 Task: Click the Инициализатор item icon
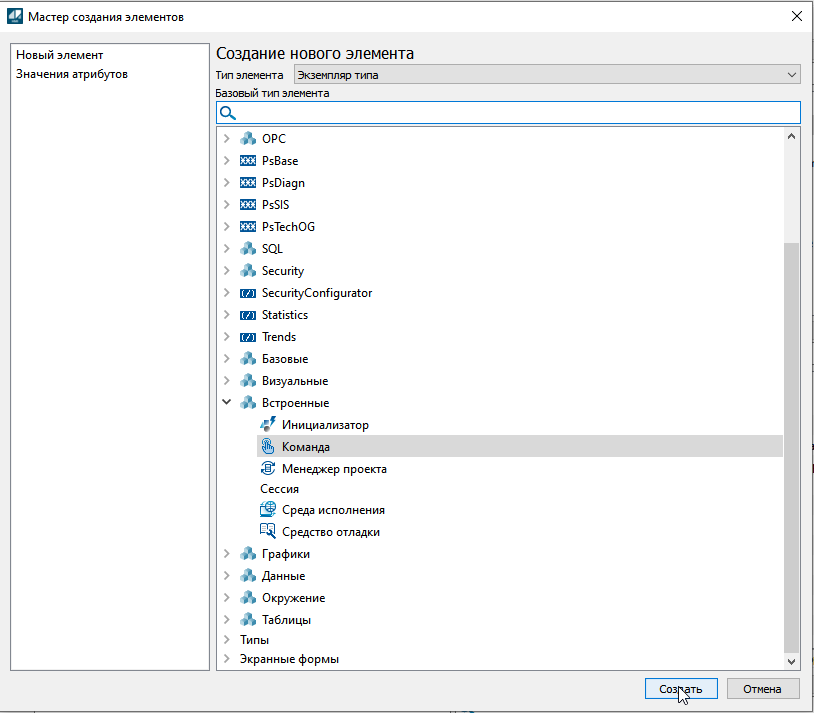coord(267,425)
